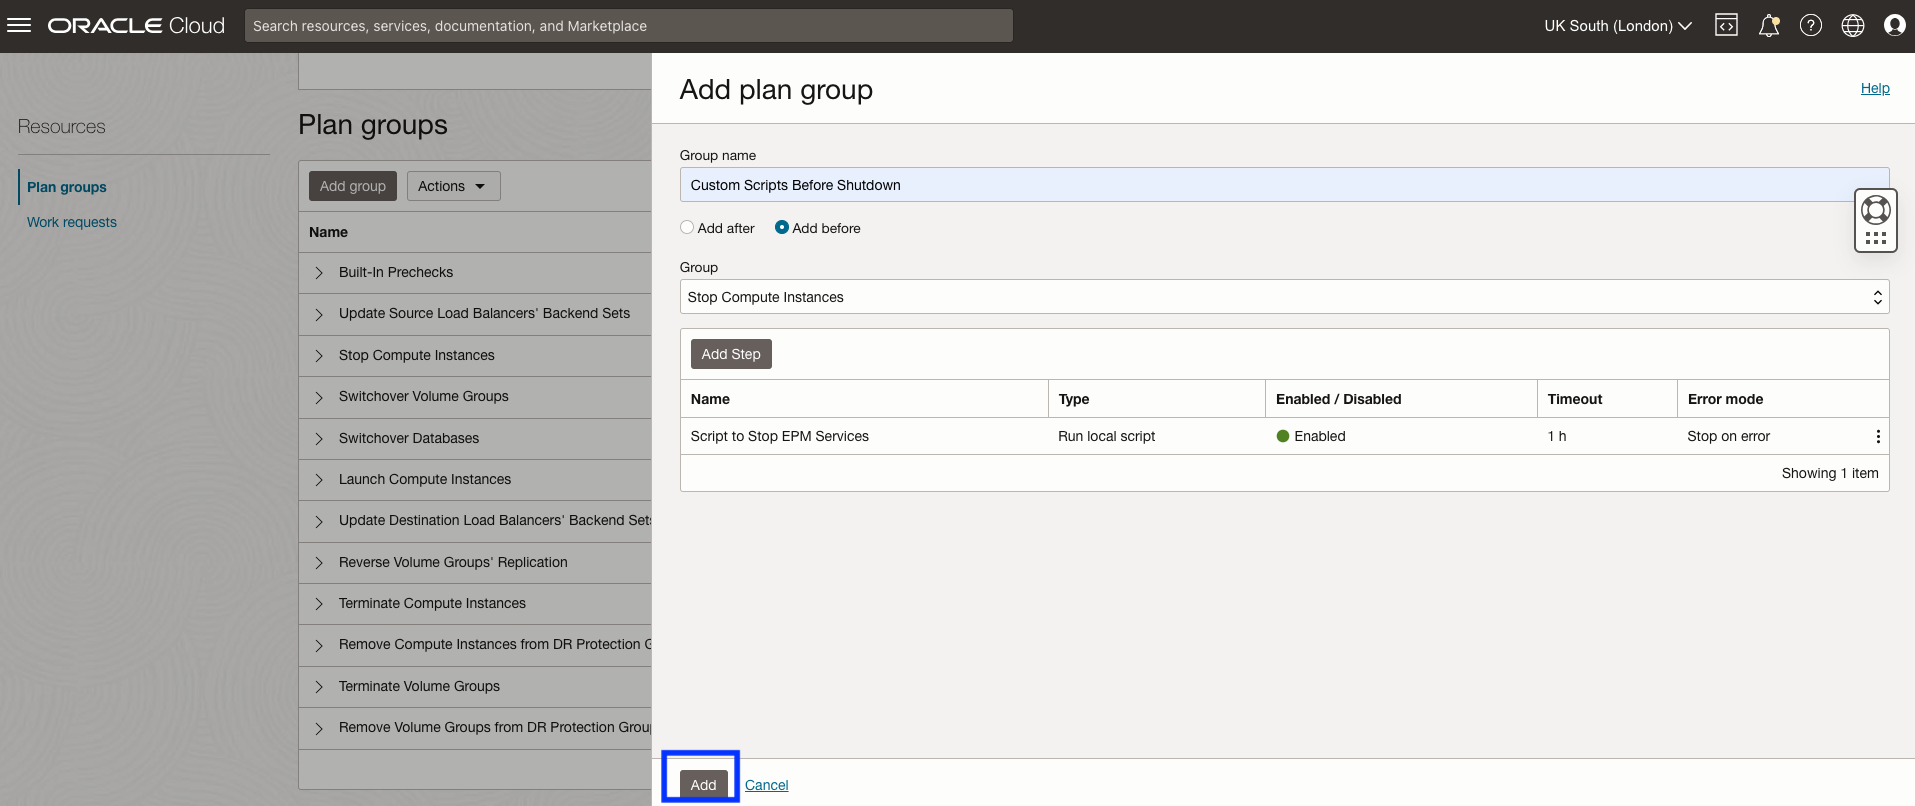Click the Oracle Cloud logo
This screenshot has width=1915, height=806.
click(x=136, y=26)
